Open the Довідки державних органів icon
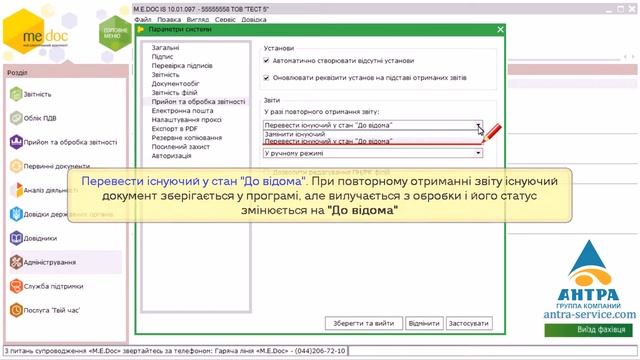 coord(16,214)
